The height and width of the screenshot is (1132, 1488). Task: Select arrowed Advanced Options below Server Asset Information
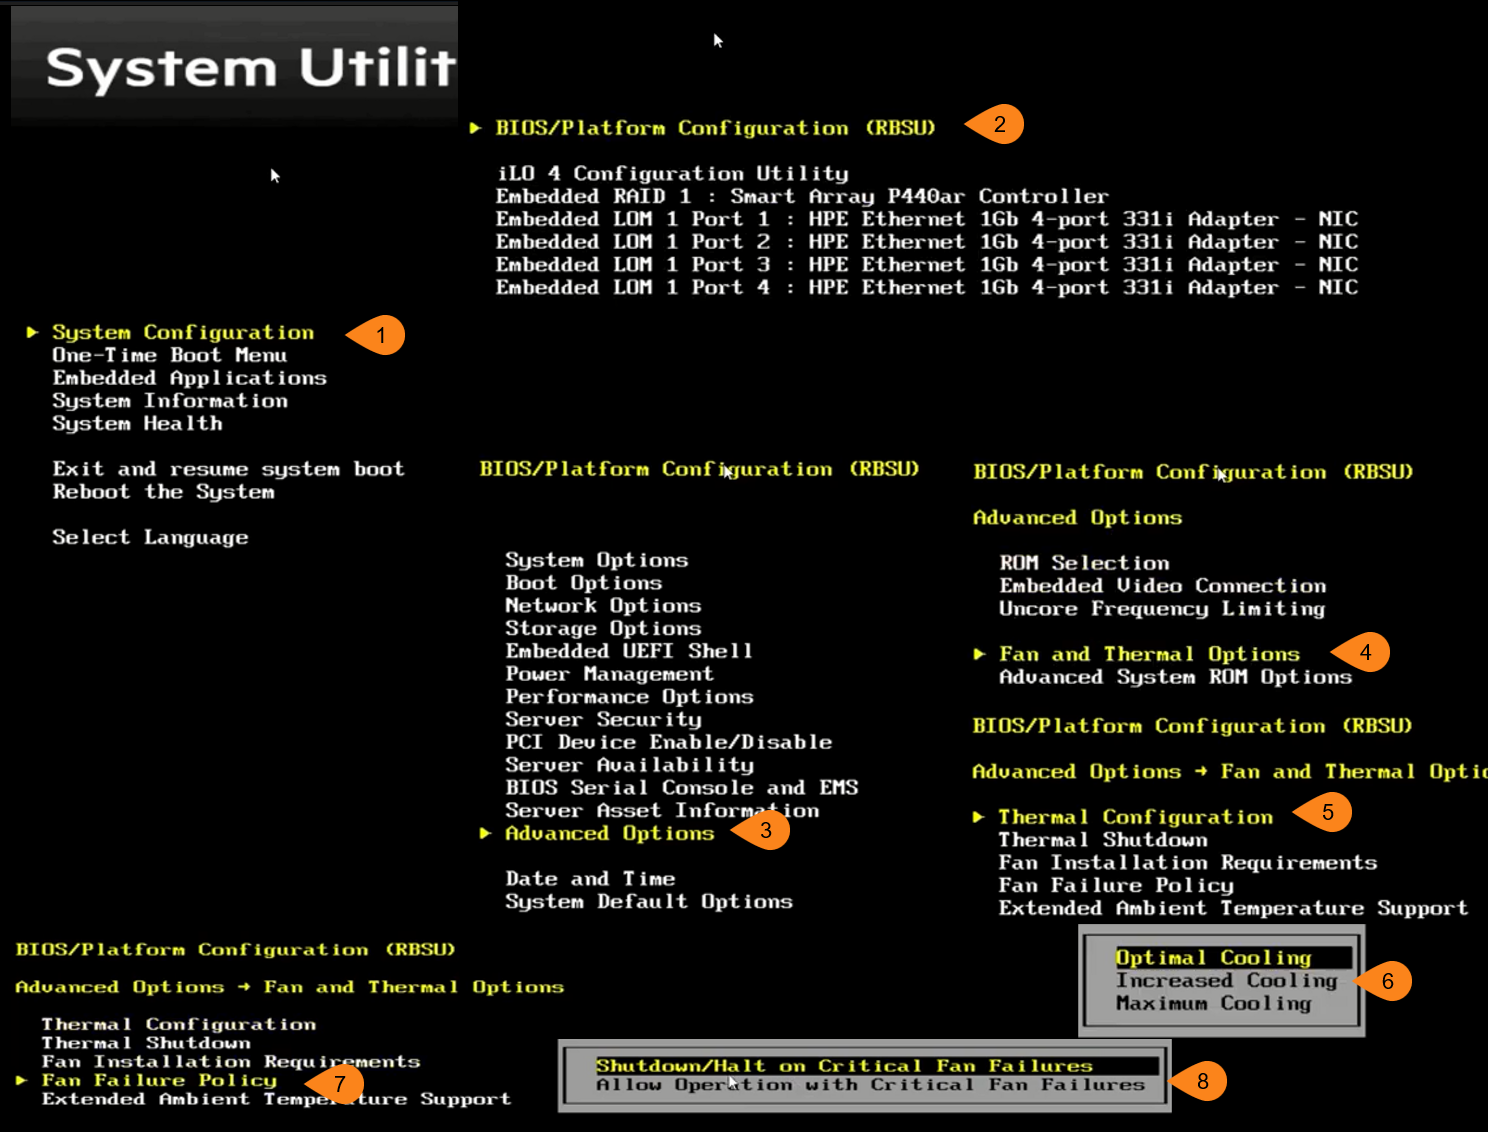(609, 834)
